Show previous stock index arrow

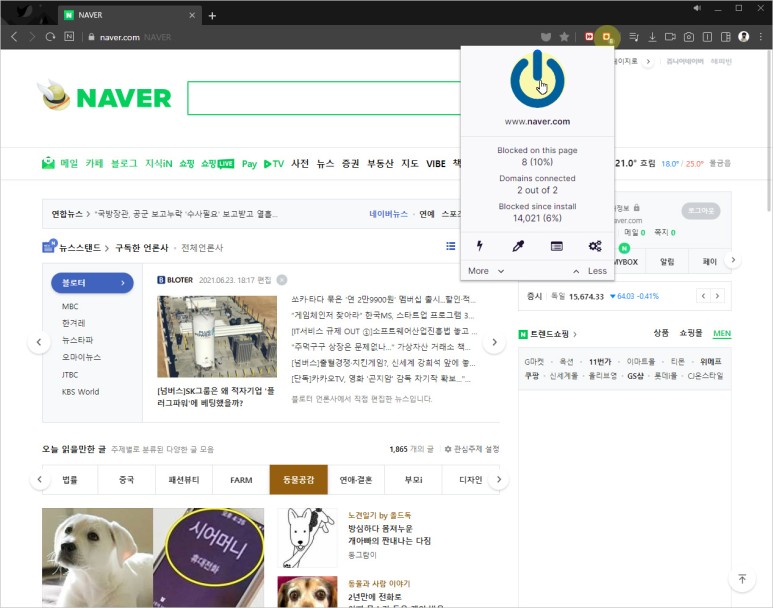click(x=703, y=296)
